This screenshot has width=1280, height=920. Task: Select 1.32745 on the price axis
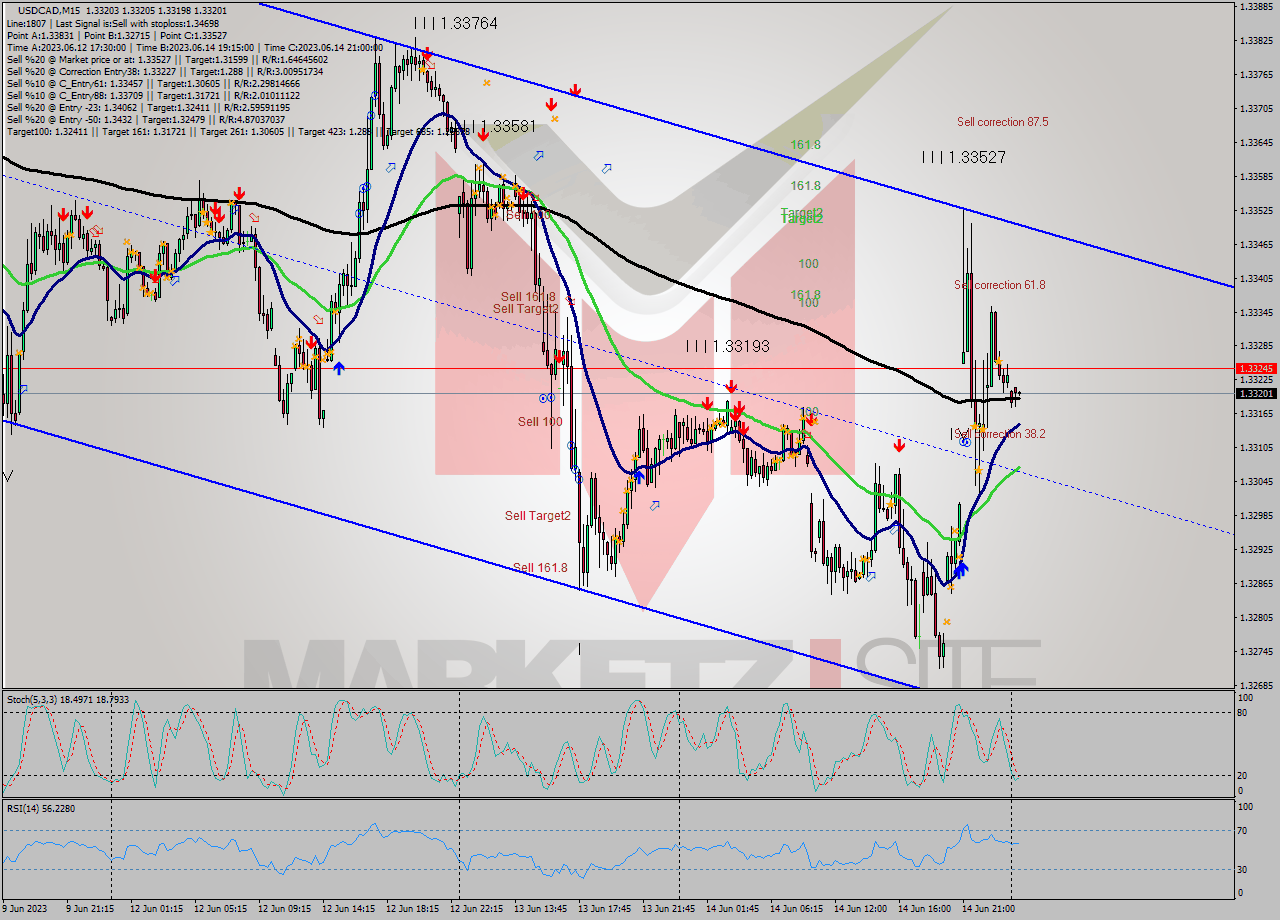point(1255,652)
